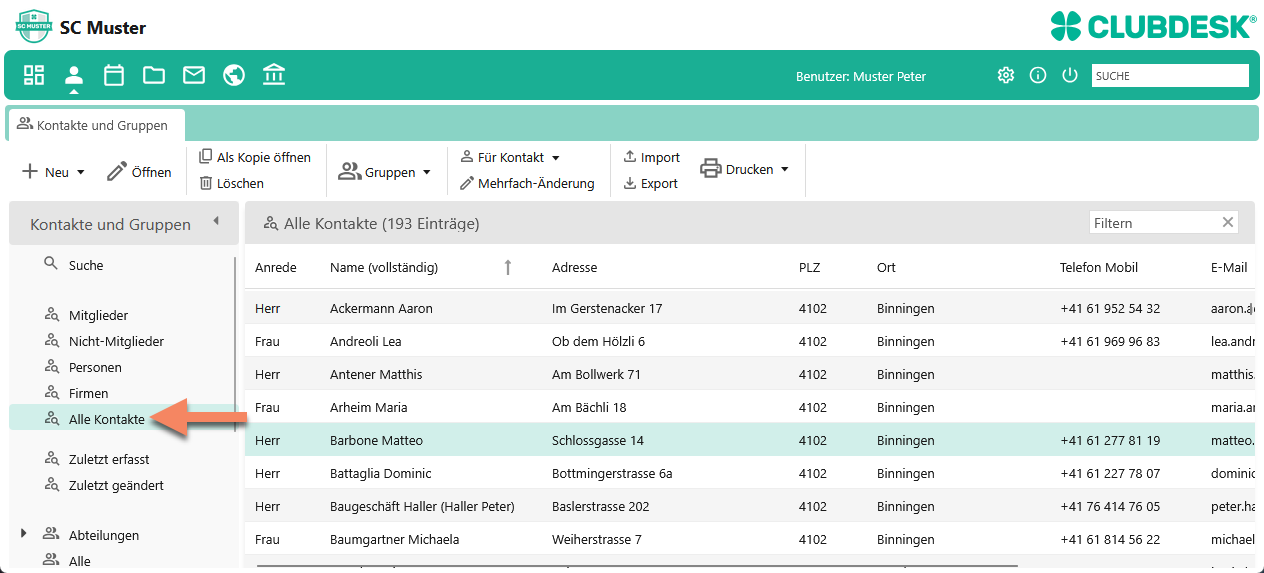Open the settings gear icon

1006,75
